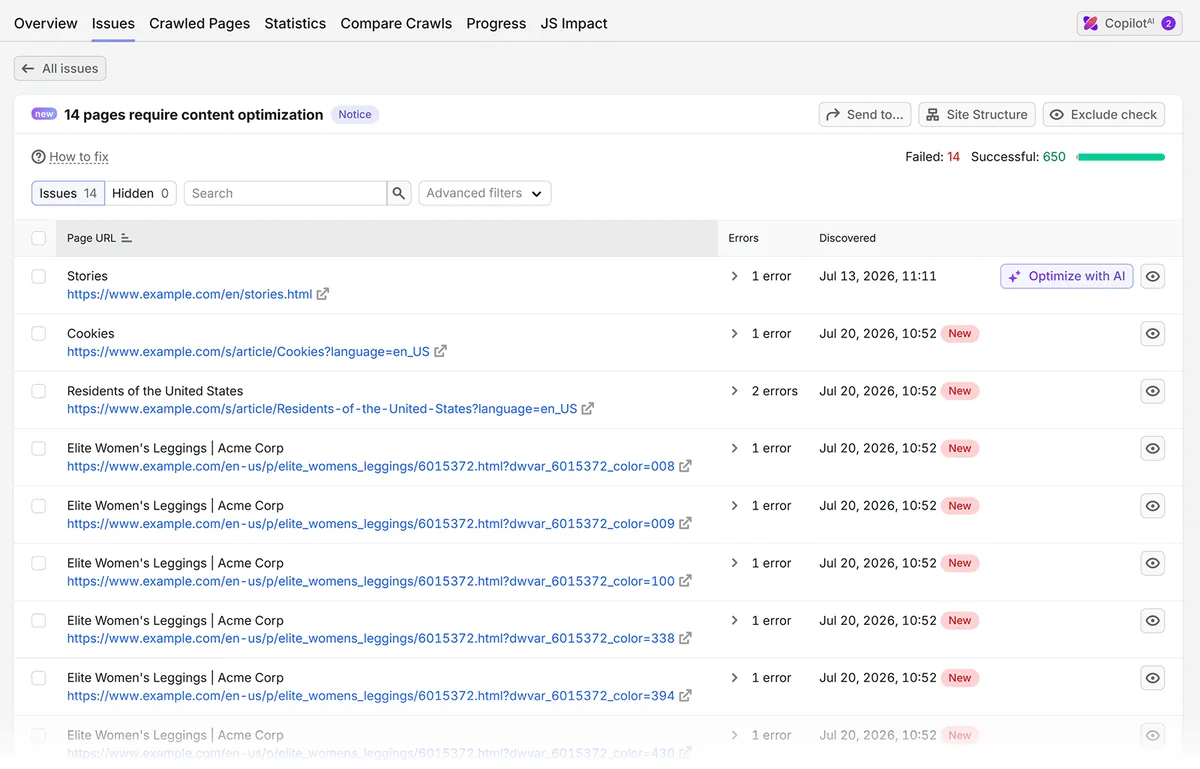
Task: Check the Cookies row checkbox
Action: click(x=38, y=334)
